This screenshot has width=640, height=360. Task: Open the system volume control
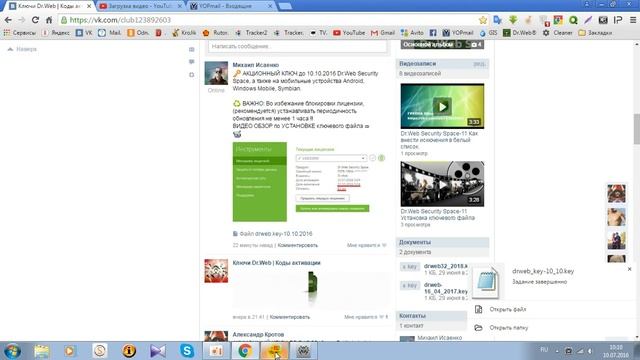click(x=590, y=351)
